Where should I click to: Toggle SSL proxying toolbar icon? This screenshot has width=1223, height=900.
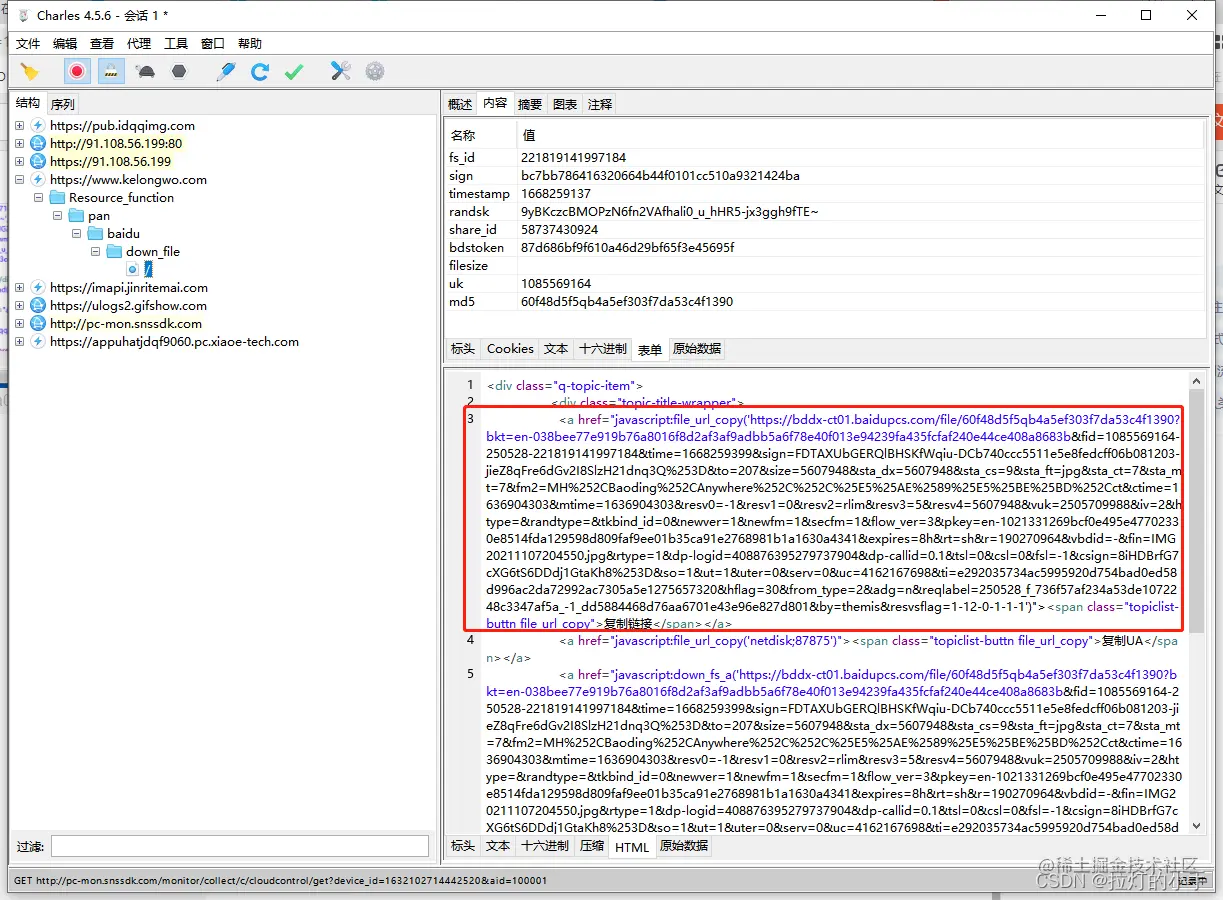(x=111, y=71)
